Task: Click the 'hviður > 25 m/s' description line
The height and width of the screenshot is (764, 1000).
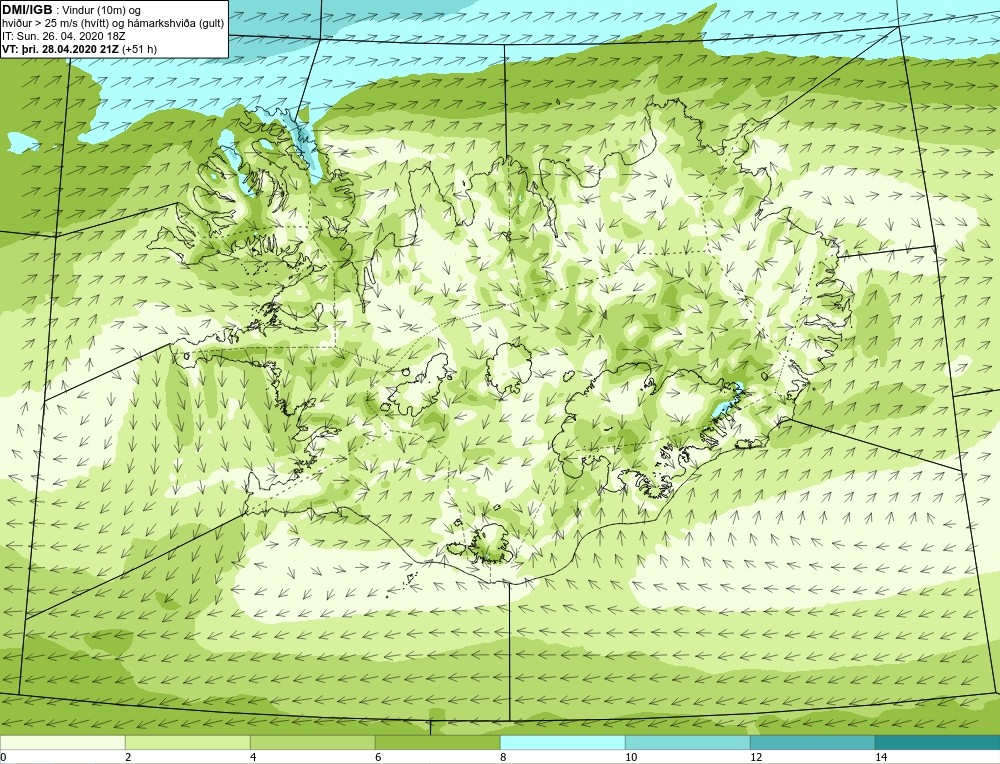Action: click(x=114, y=23)
